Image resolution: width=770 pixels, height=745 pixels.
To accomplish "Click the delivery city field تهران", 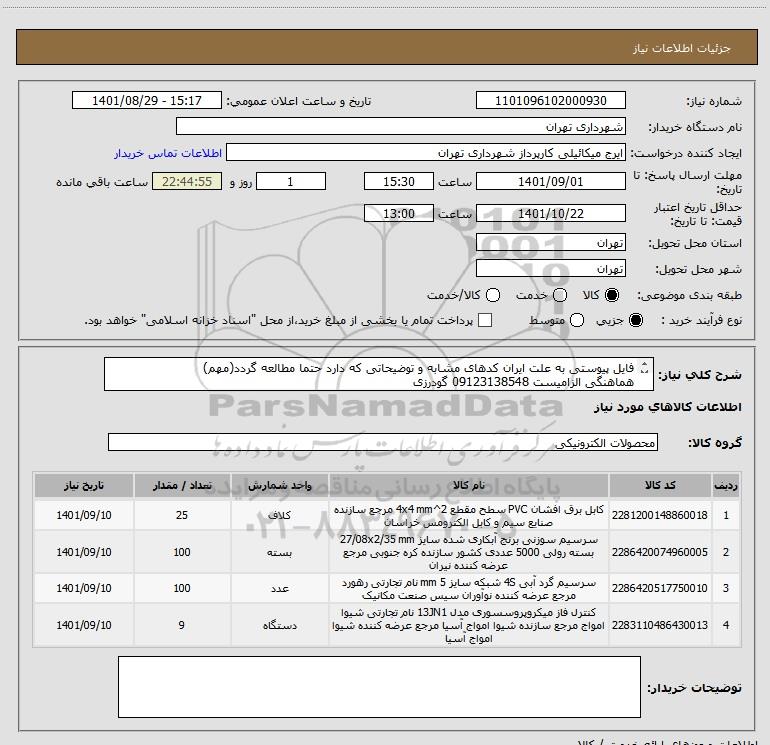I will (550, 269).
